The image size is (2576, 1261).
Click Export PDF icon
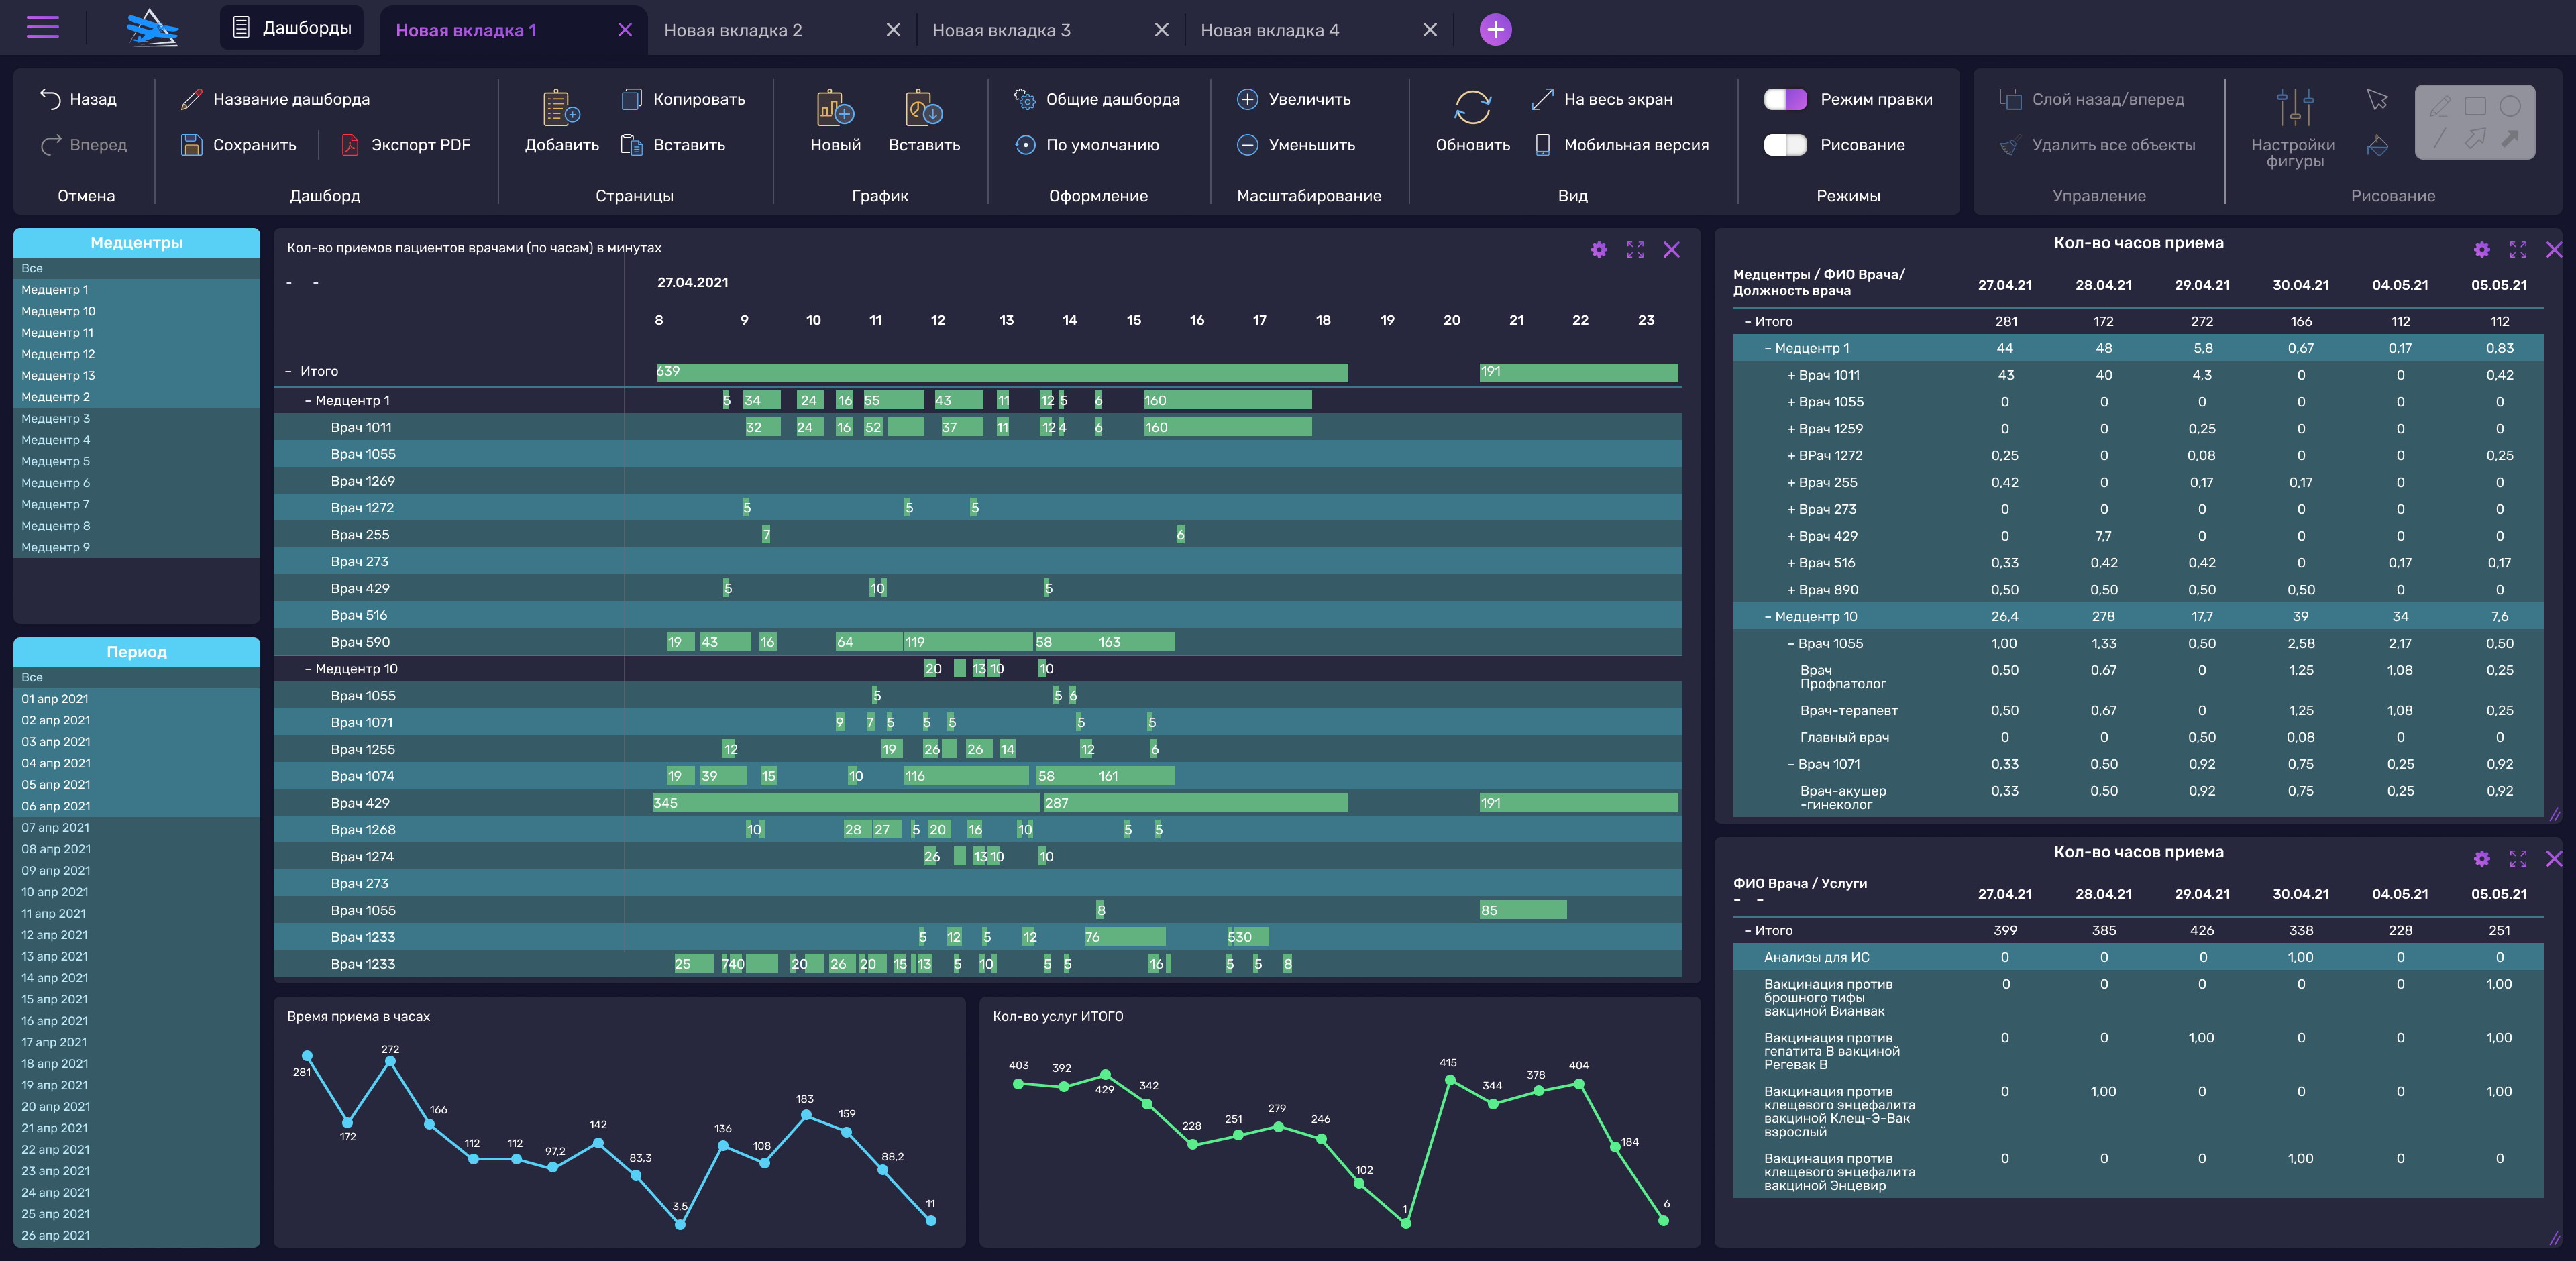(x=350, y=145)
